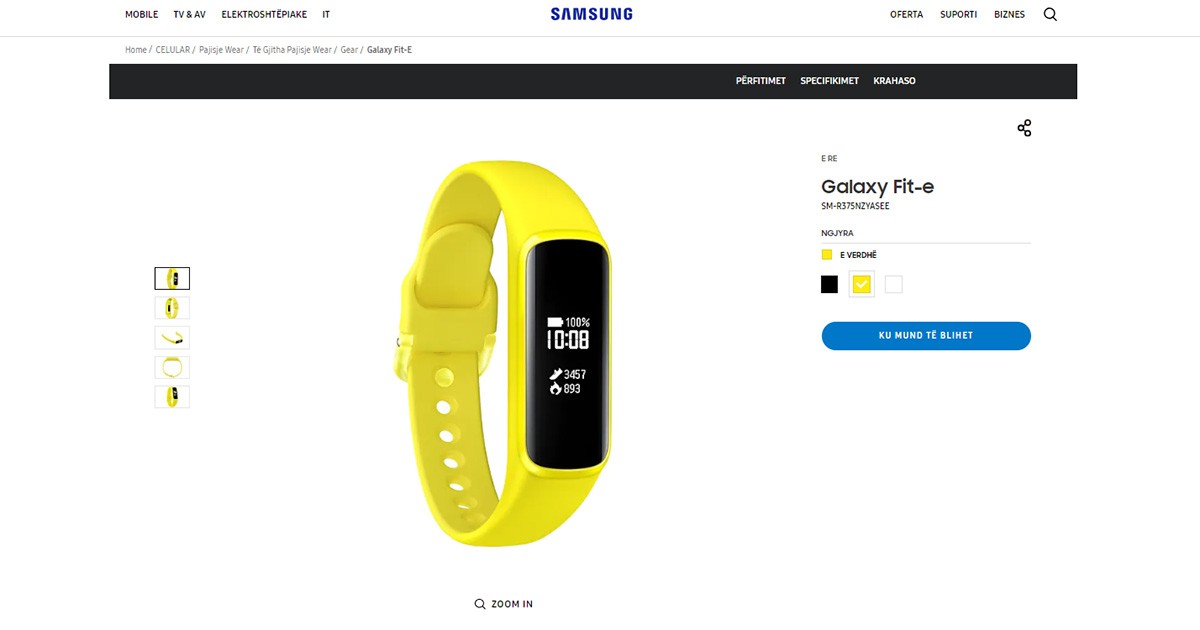The width and height of the screenshot is (1200, 630).
Task: Show the flat-band third thumbnail
Action: tap(172, 337)
